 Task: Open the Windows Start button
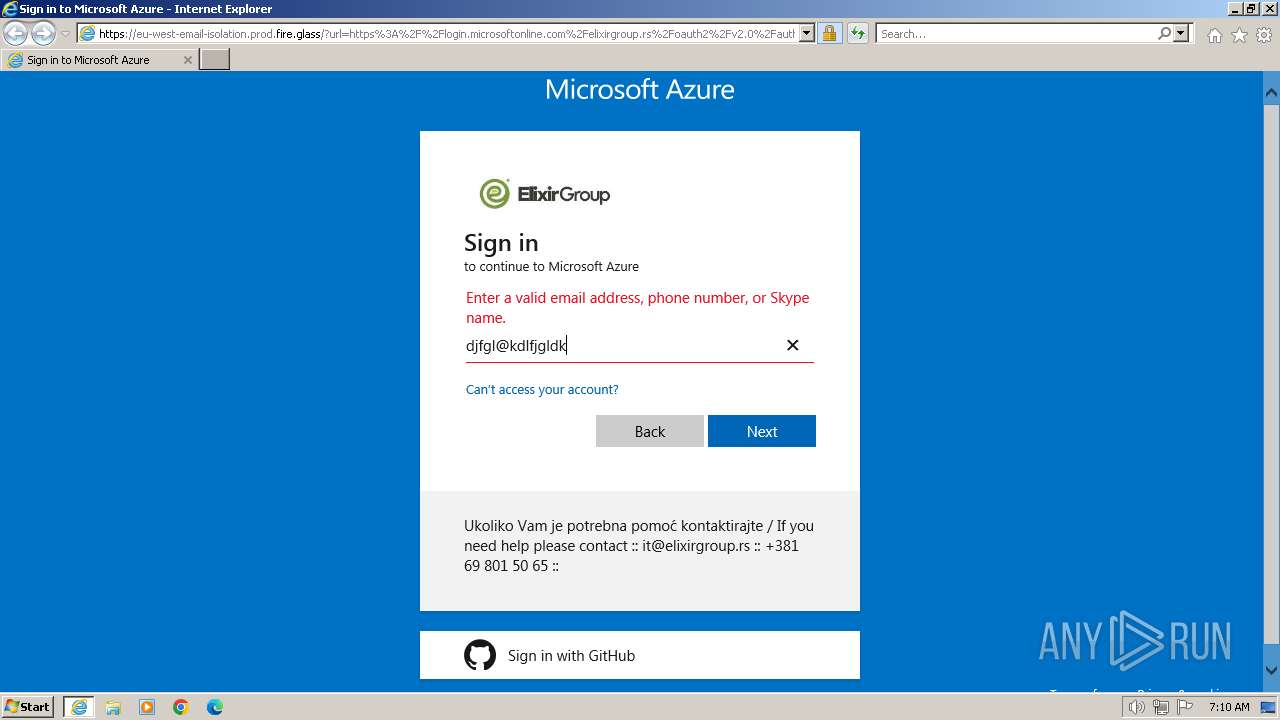(x=28, y=707)
